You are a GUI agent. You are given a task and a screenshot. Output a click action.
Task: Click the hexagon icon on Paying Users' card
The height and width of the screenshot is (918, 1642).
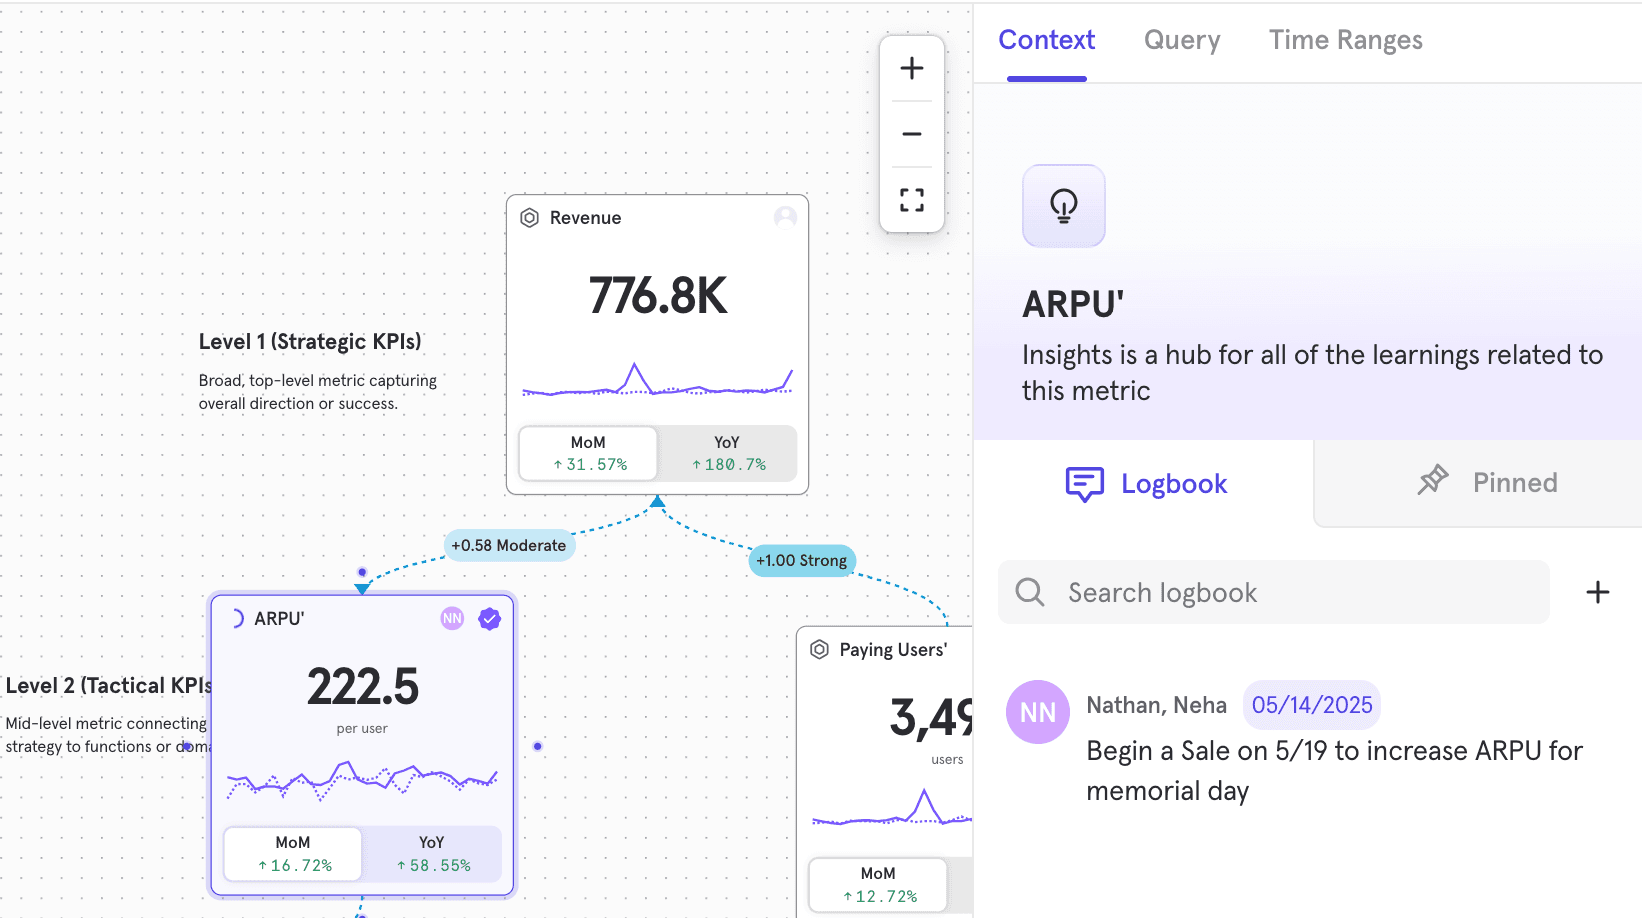click(819, 650)
